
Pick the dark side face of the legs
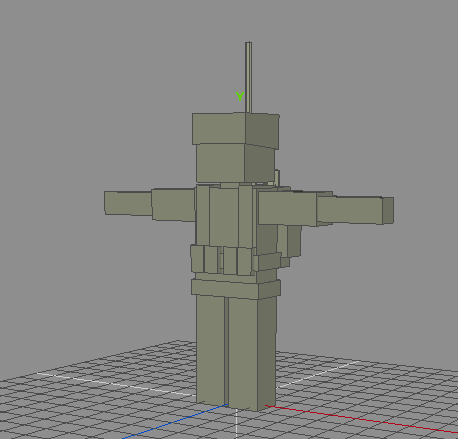tap(267, 353)
